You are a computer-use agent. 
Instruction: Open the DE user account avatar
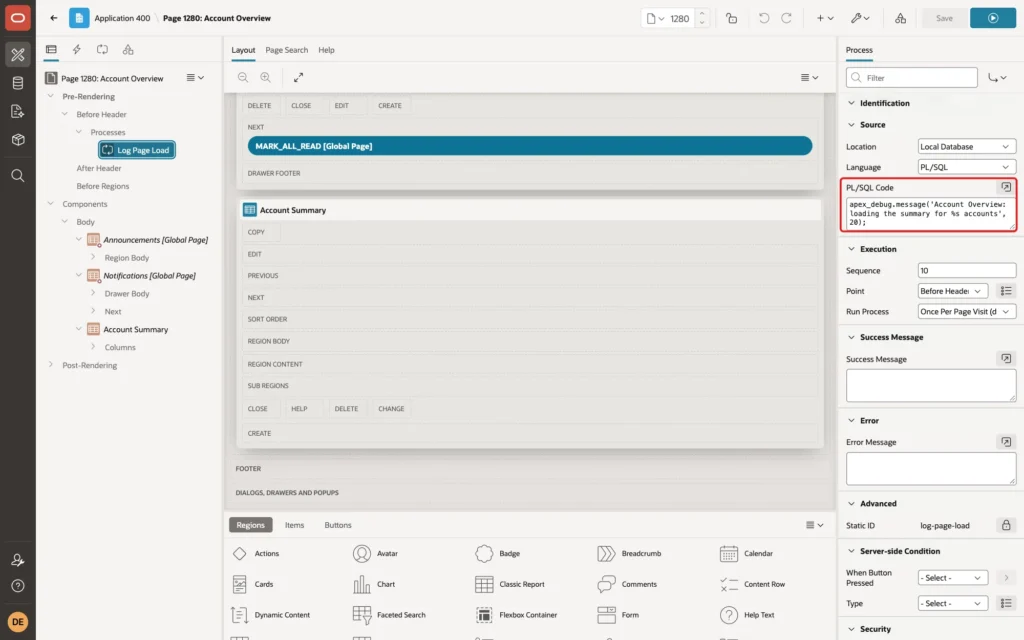coord(18,622)
